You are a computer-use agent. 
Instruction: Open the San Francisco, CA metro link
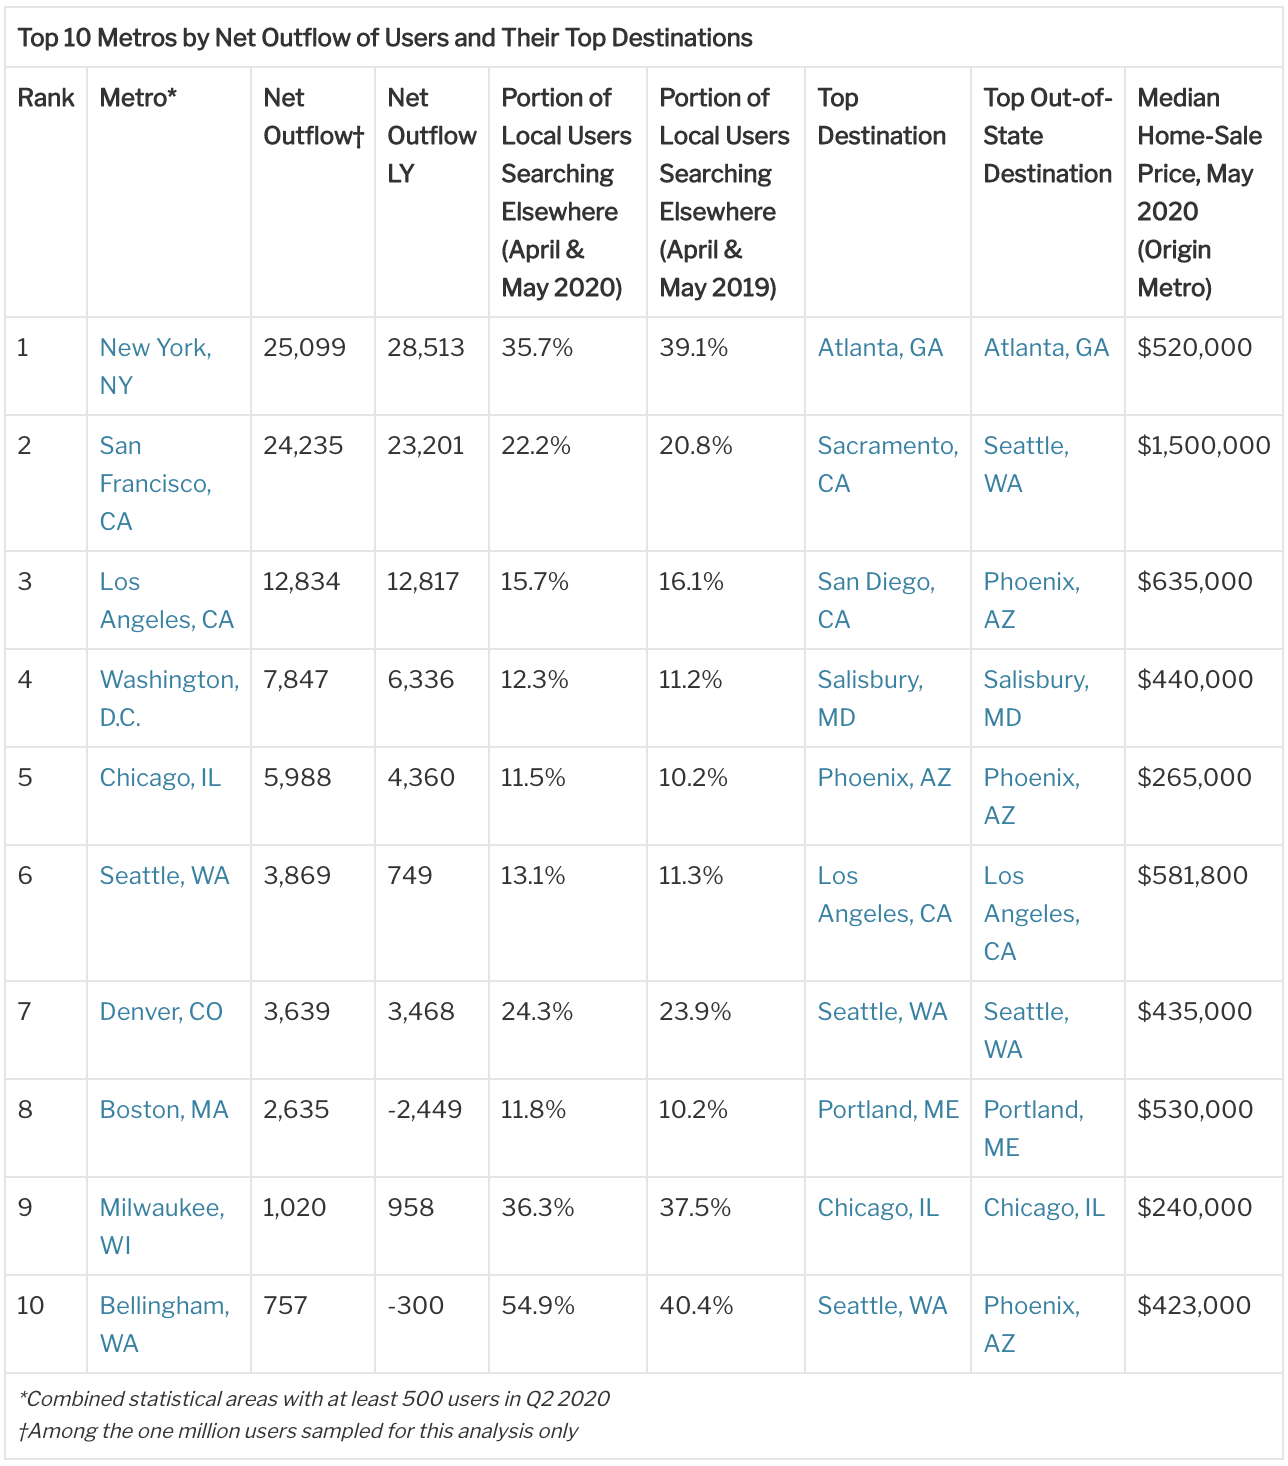(x=155, y=483)
